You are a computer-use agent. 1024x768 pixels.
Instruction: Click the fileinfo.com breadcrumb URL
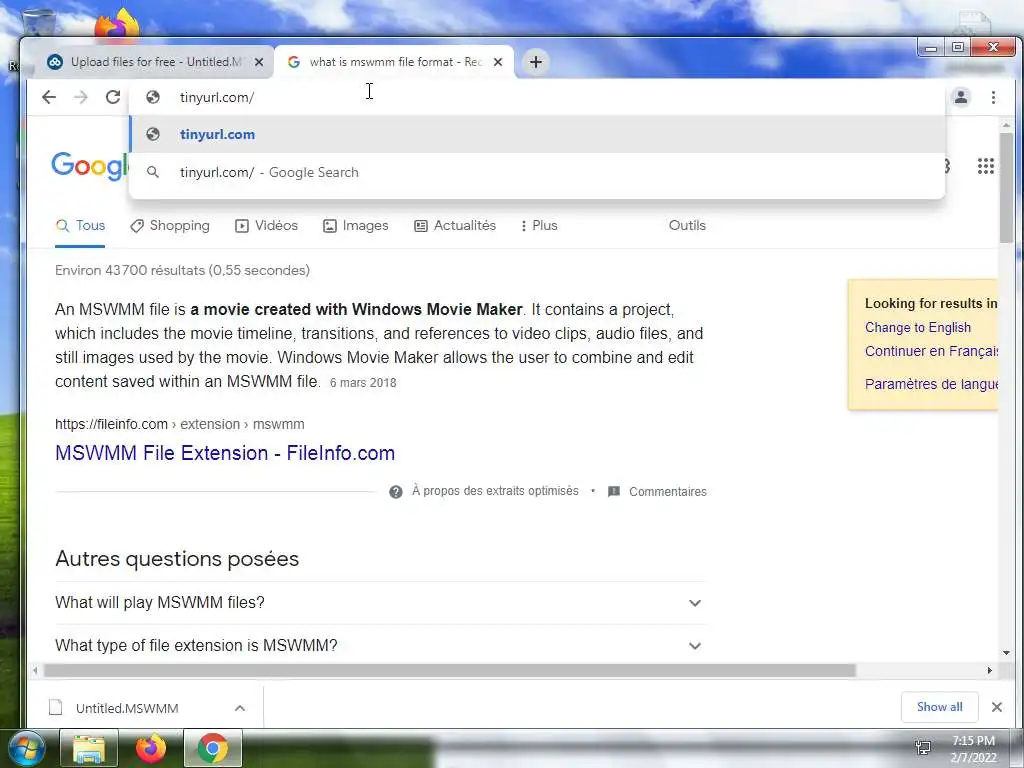click(180, 424)
